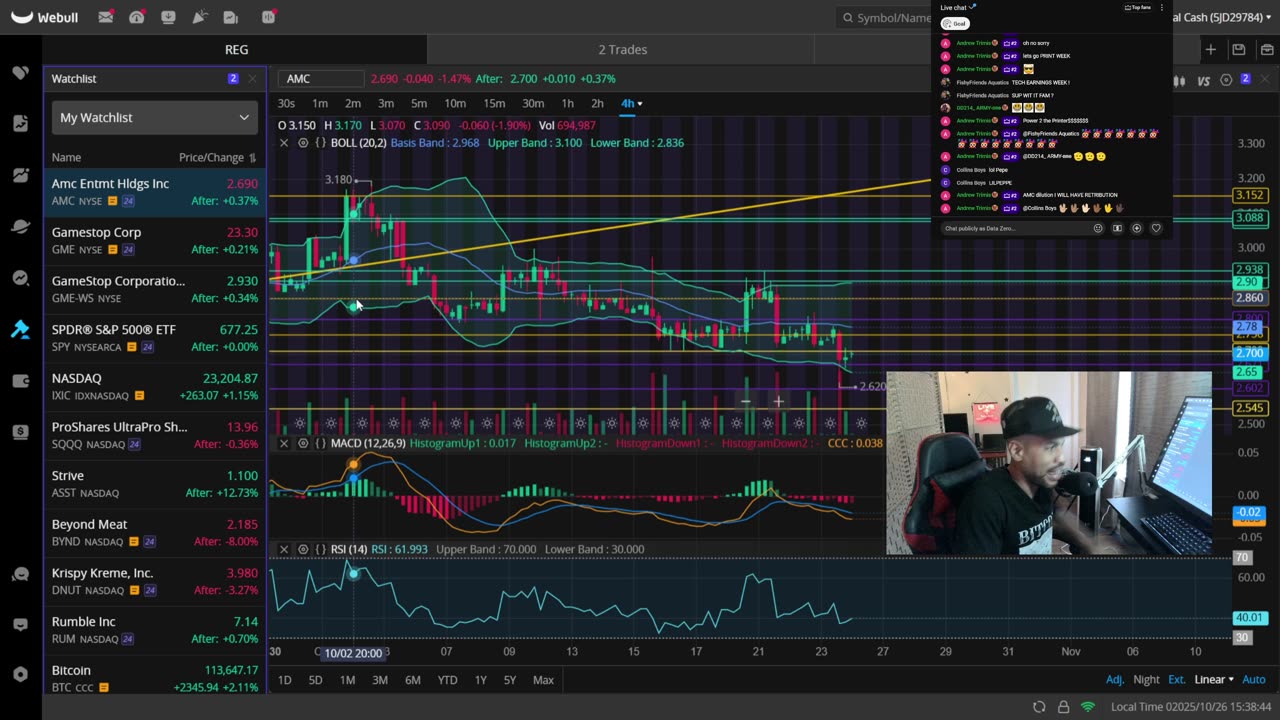Open the dollar account icon in left sidebar
Screen dimensions: 1280x720
pyautogui.click(x=20, y=431)
